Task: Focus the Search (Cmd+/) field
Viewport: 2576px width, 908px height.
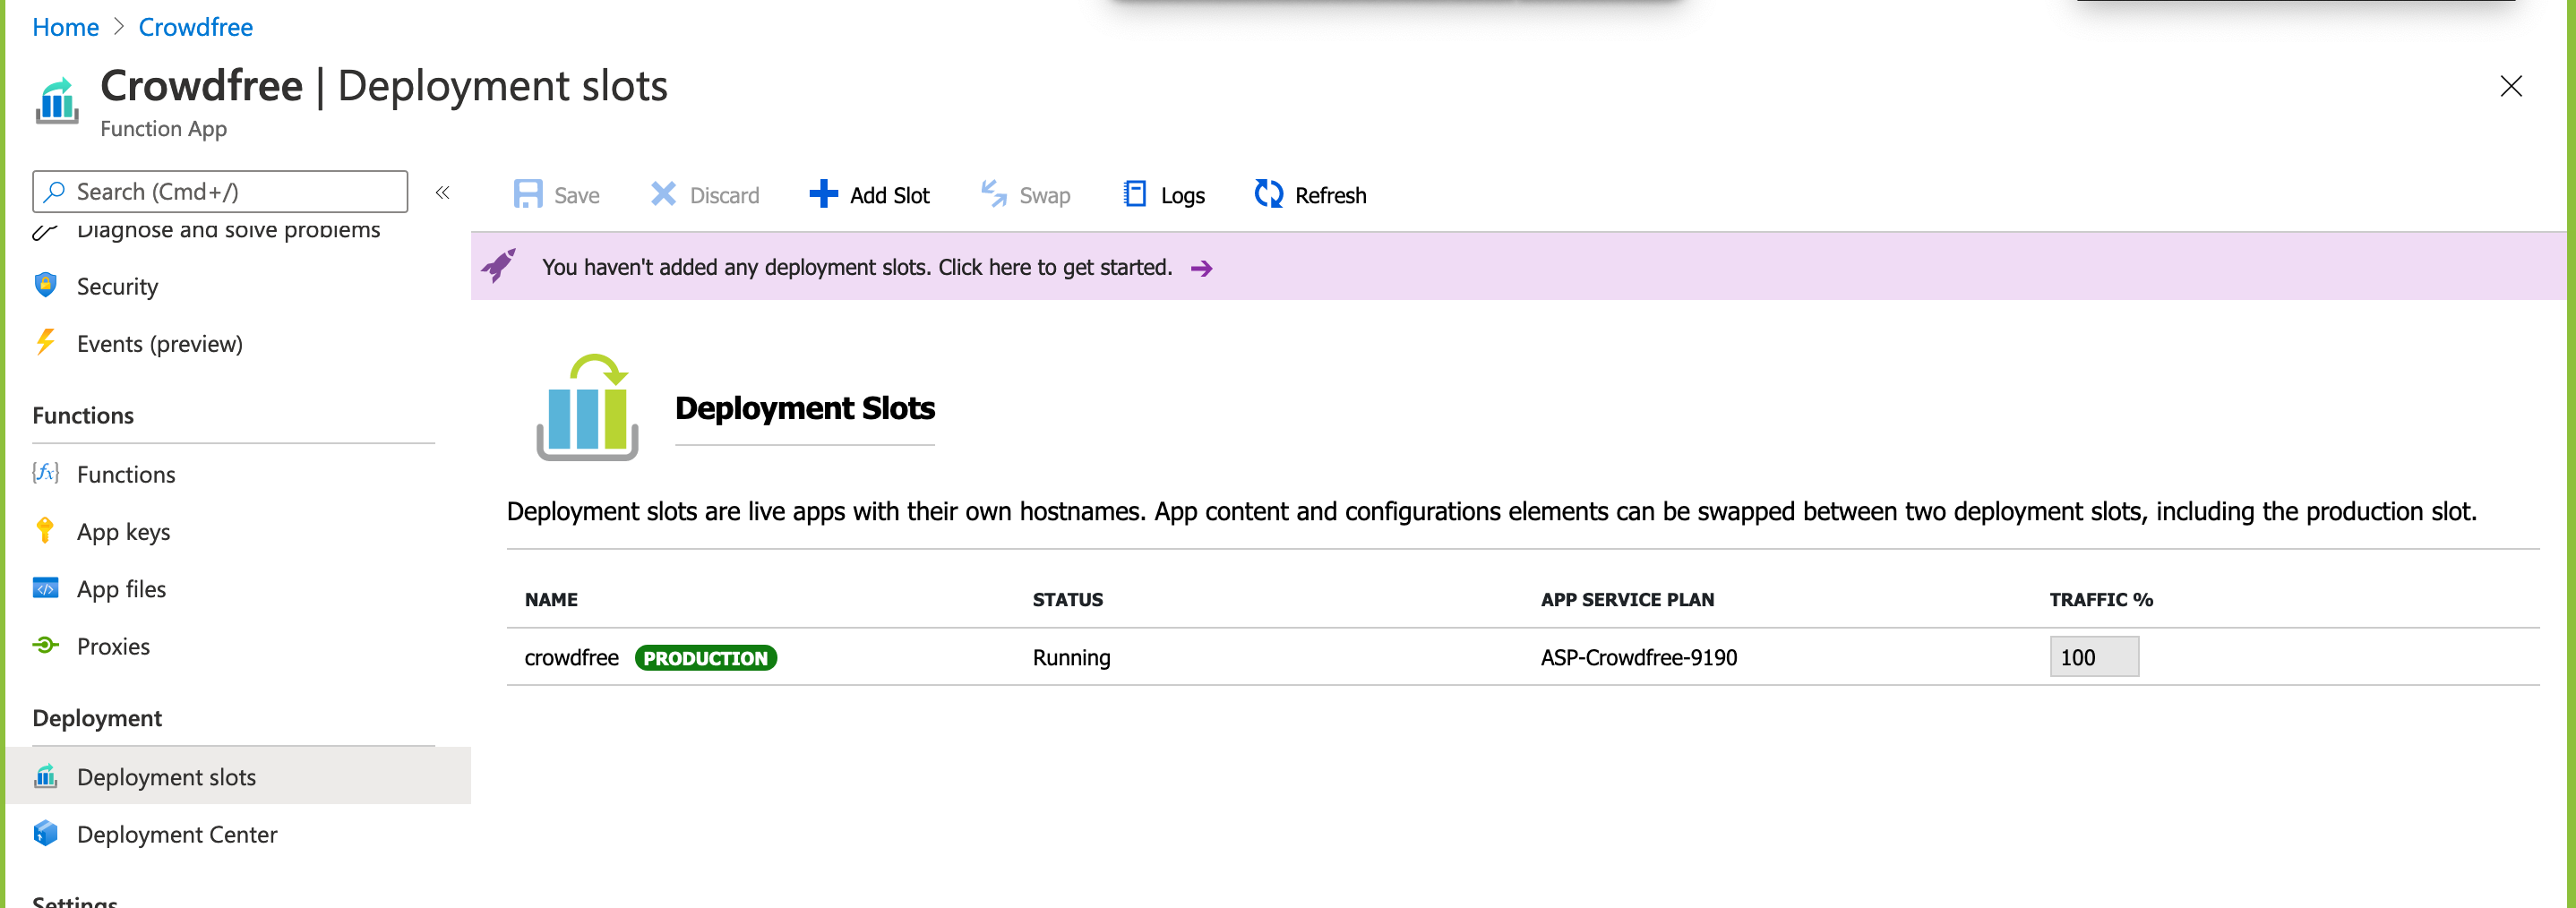Action: (x=220, y=191)
